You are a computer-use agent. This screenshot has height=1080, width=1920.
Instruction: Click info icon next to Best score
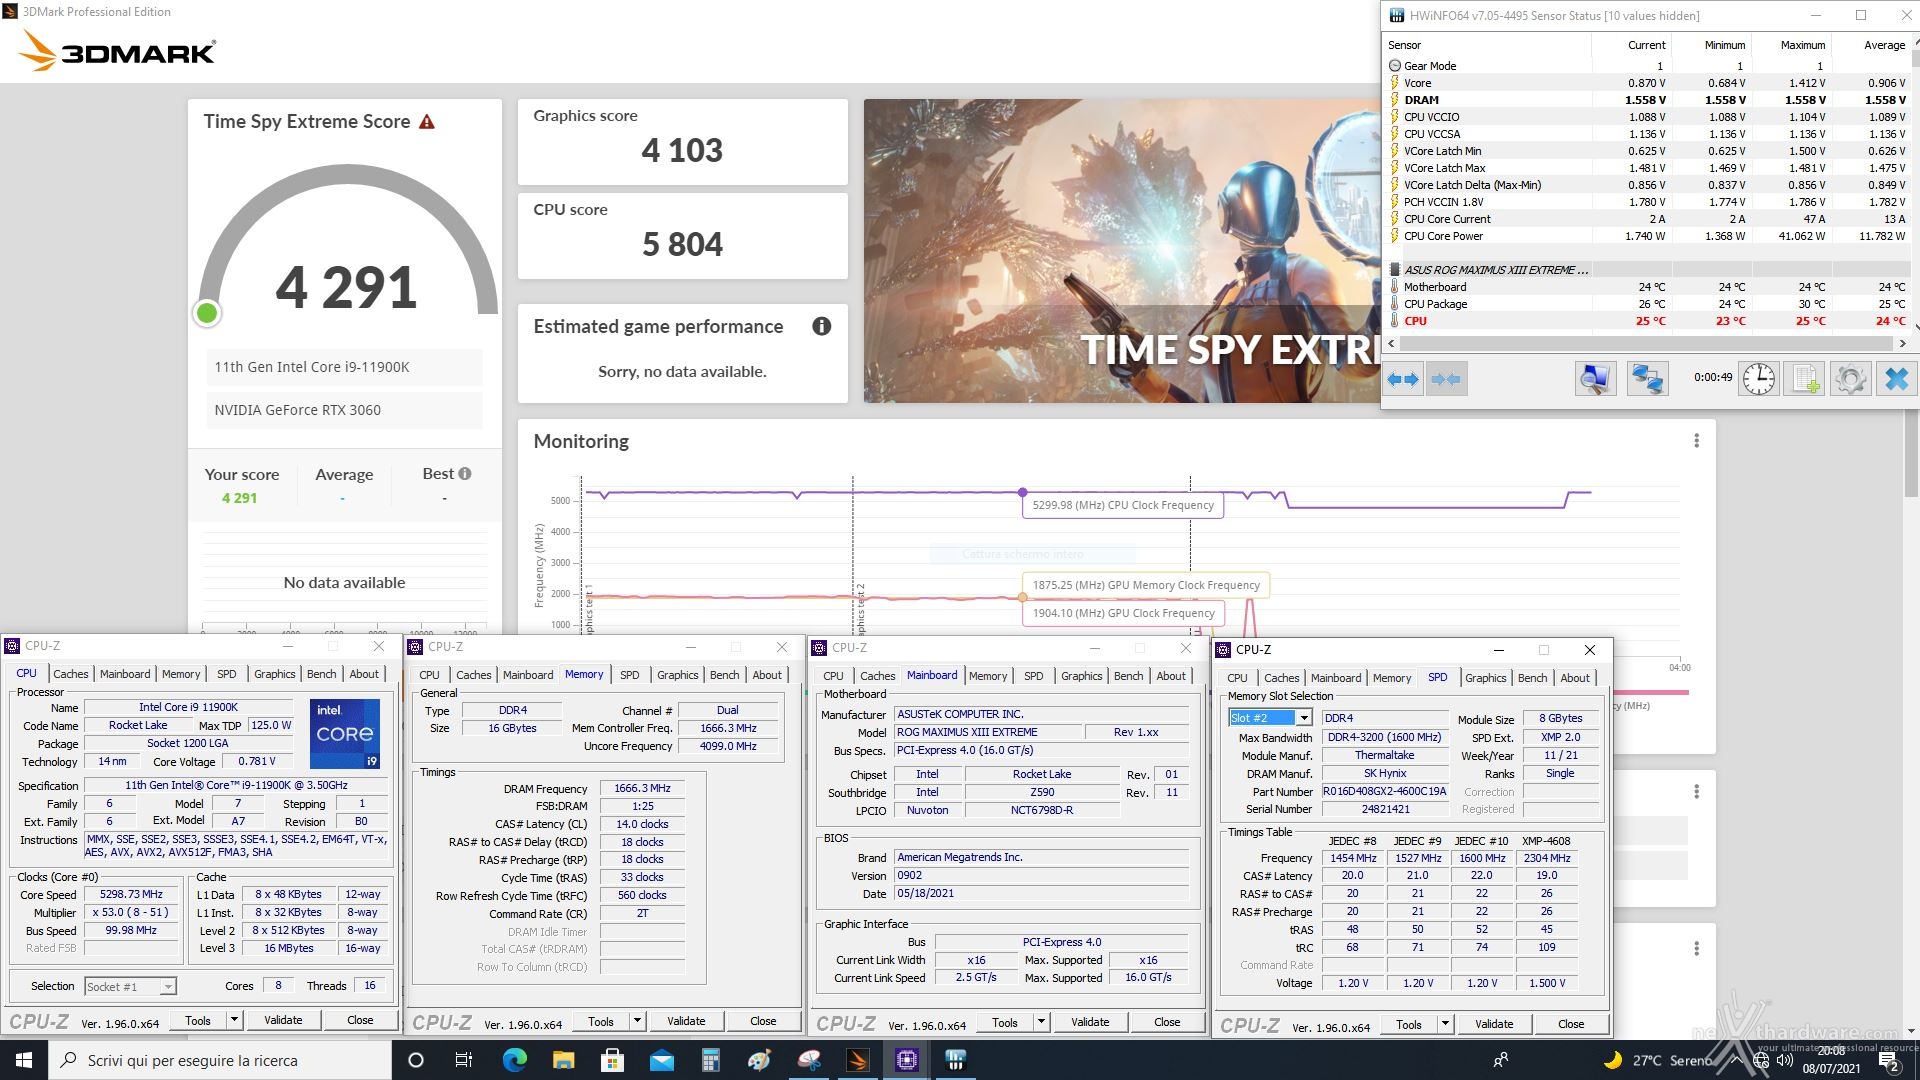click(465, 474)
